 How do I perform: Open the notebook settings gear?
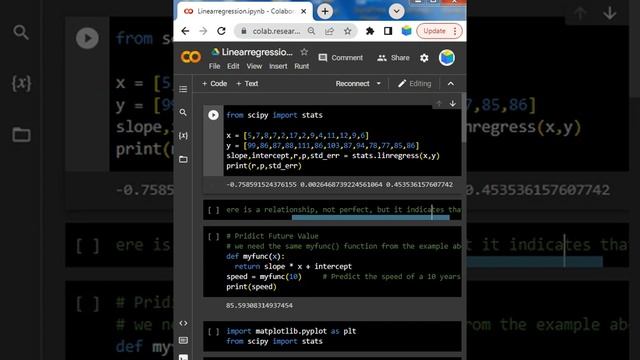tap(424, 58)
